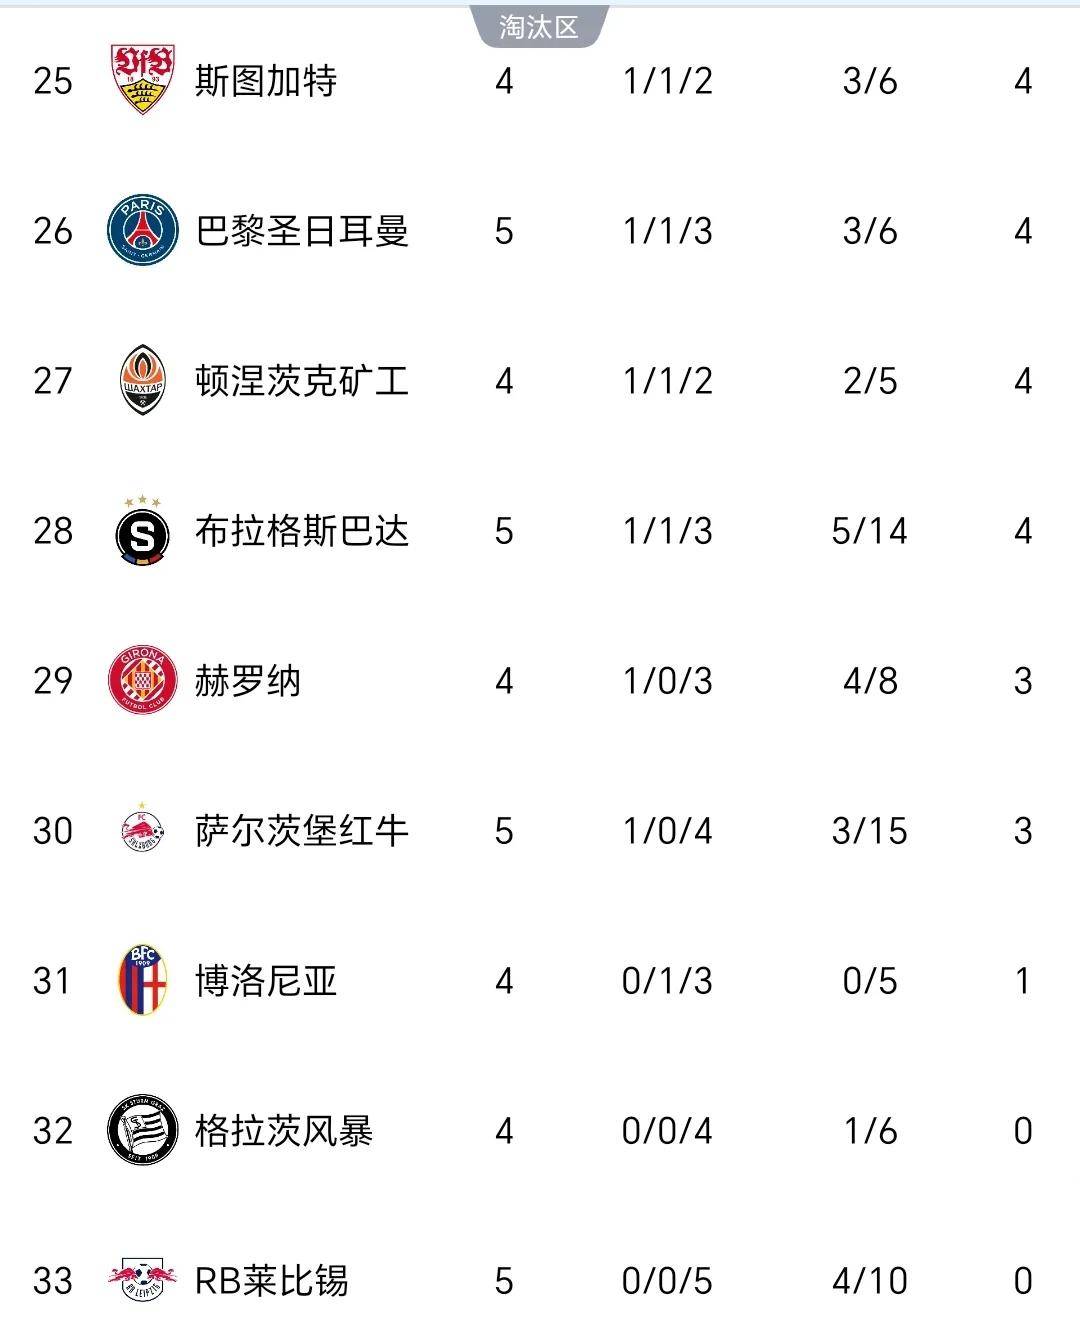Click the VfB Stuttgart club crest

[x=143, y=80]
